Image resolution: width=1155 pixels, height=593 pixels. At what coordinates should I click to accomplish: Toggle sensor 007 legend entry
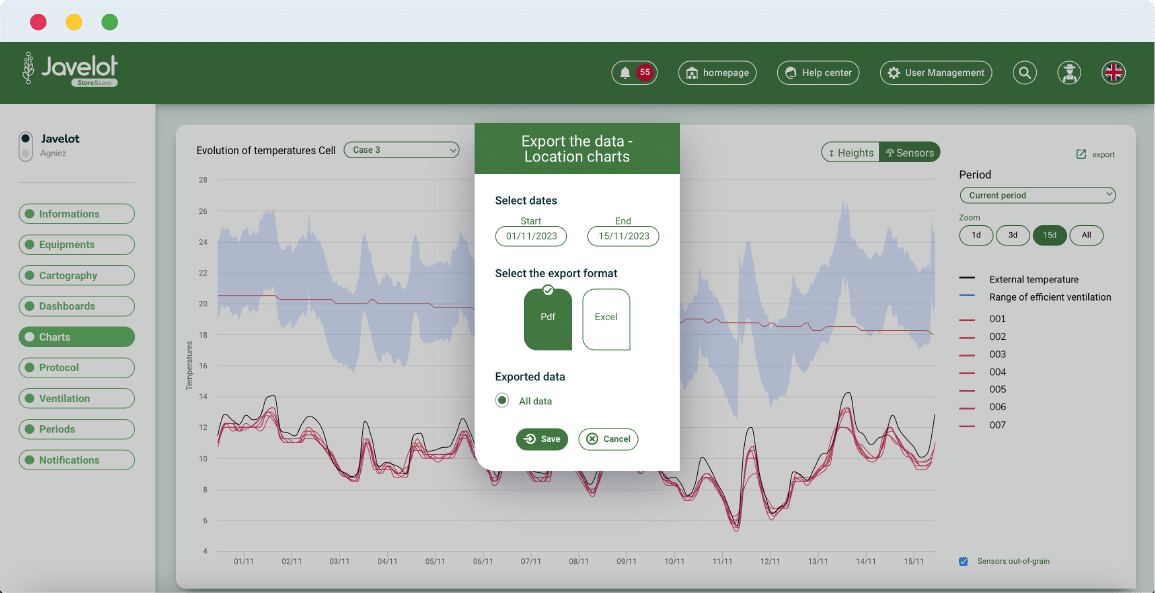tap(982, 425)
